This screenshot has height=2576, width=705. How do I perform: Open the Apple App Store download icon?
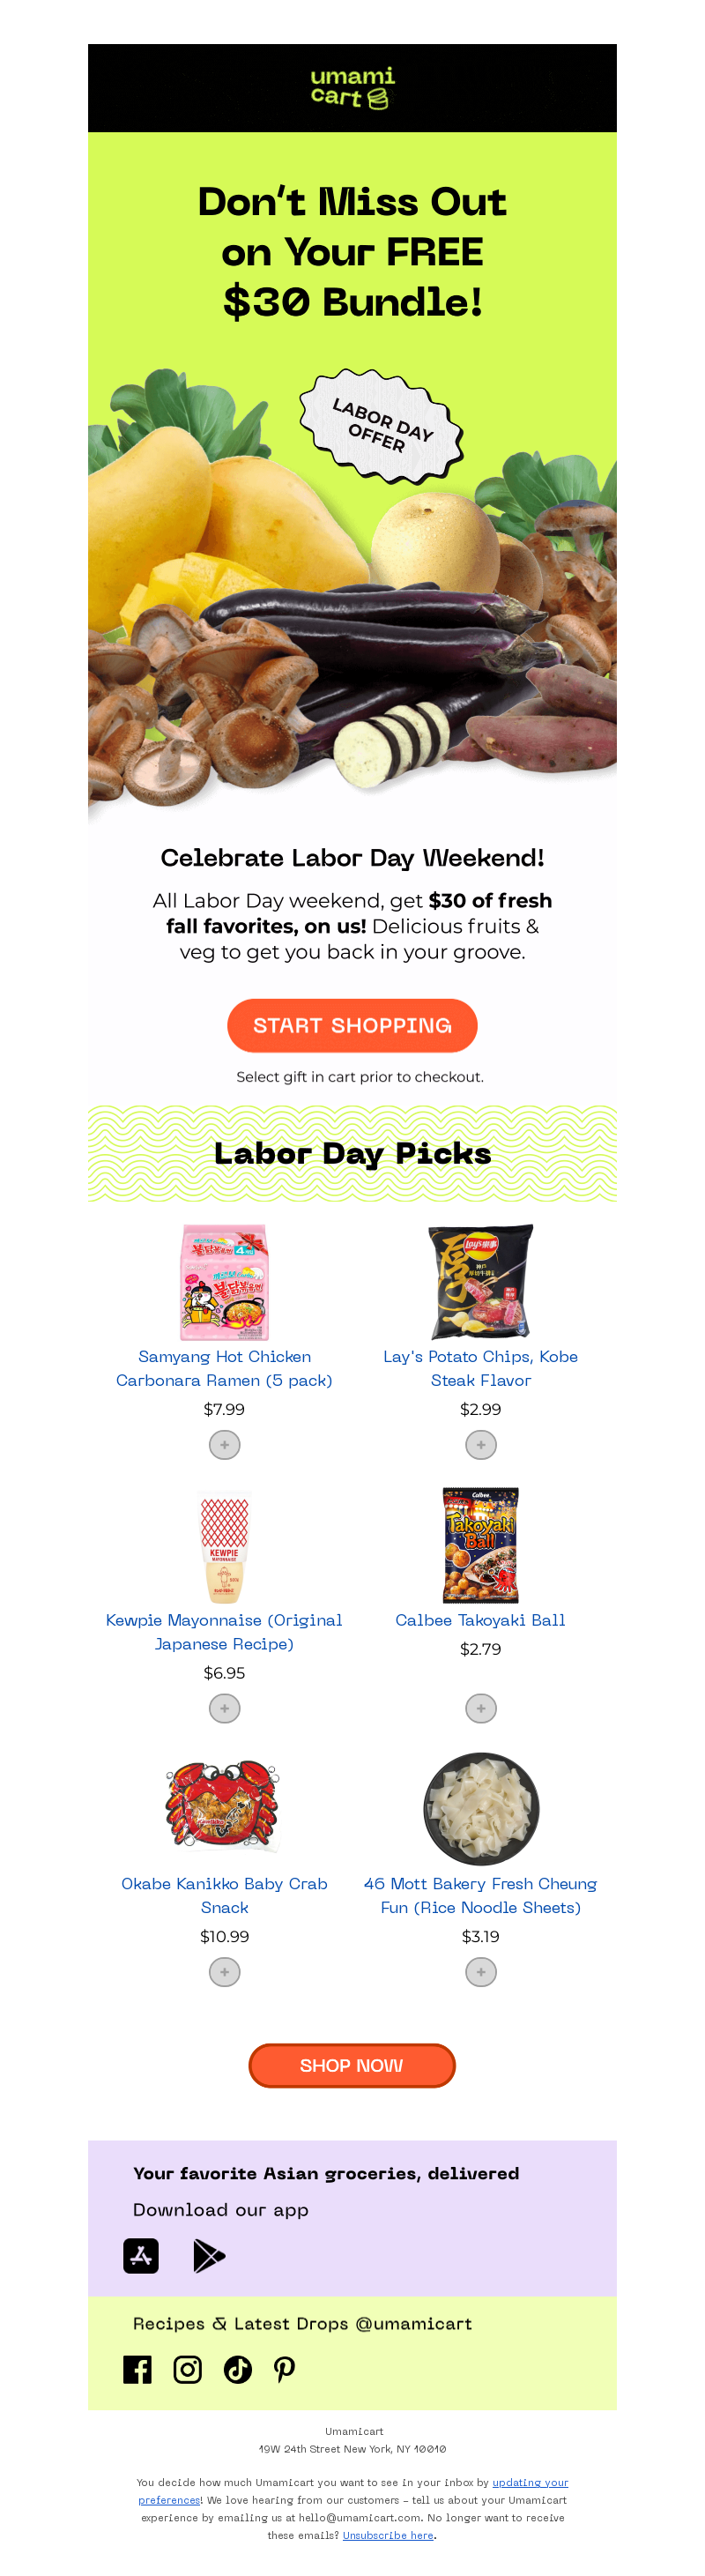[141, 2255]
